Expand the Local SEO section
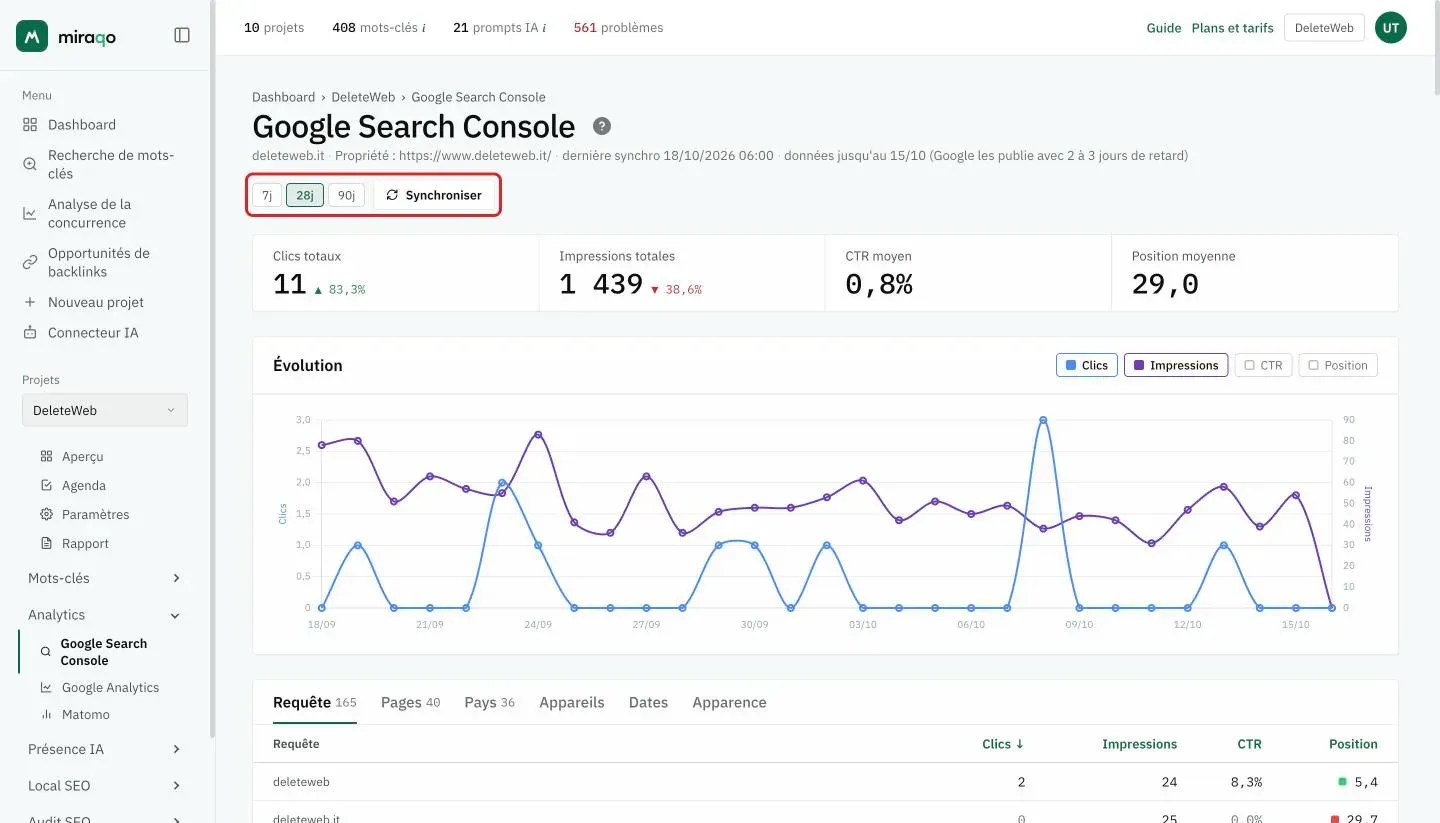This screenshot has width=1440, height=823. [105, 786]
